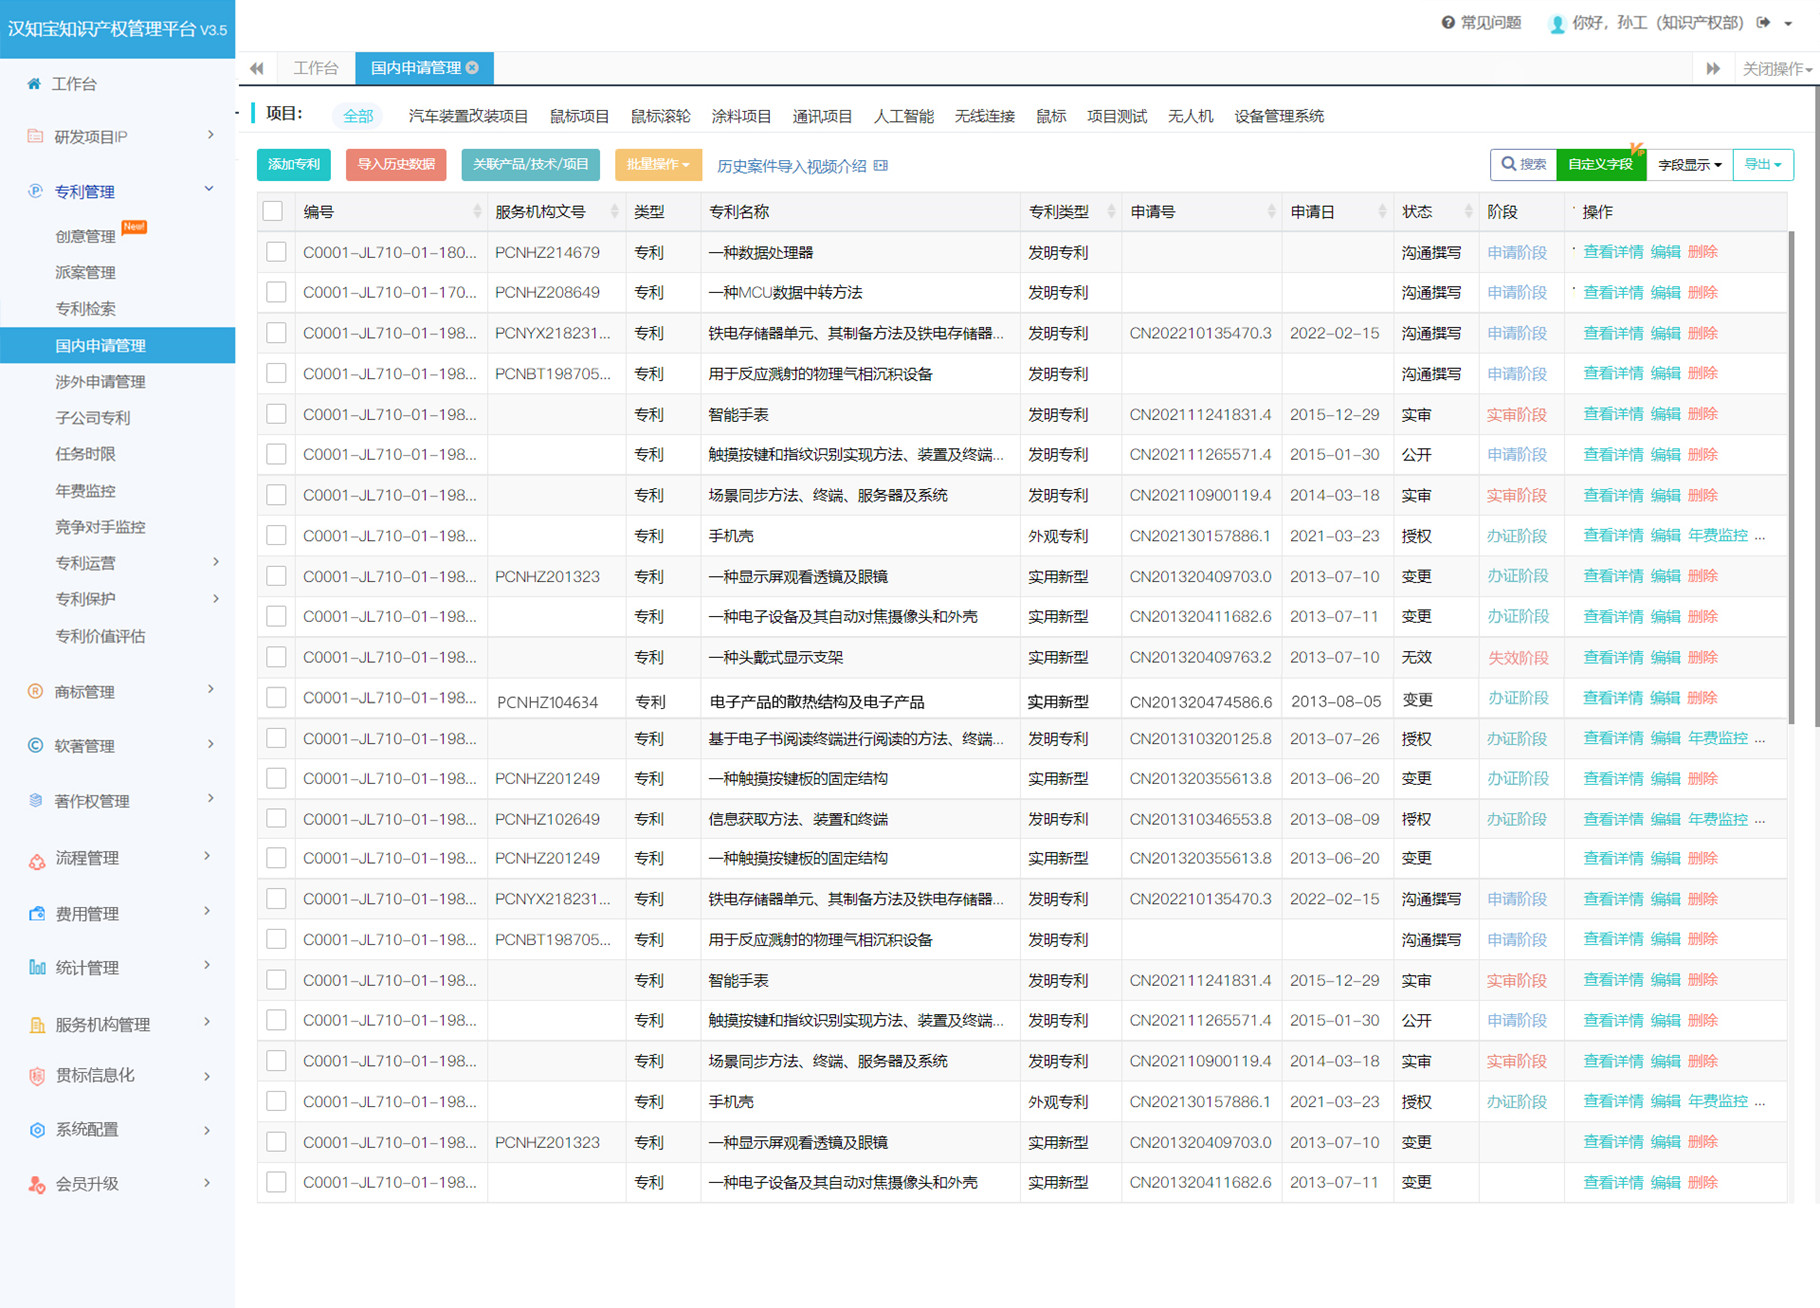Click the 商标管理 registered-mark icon in sidebar
Image resolution: width=1820 pixels, height=1308 pixels.
36,691
